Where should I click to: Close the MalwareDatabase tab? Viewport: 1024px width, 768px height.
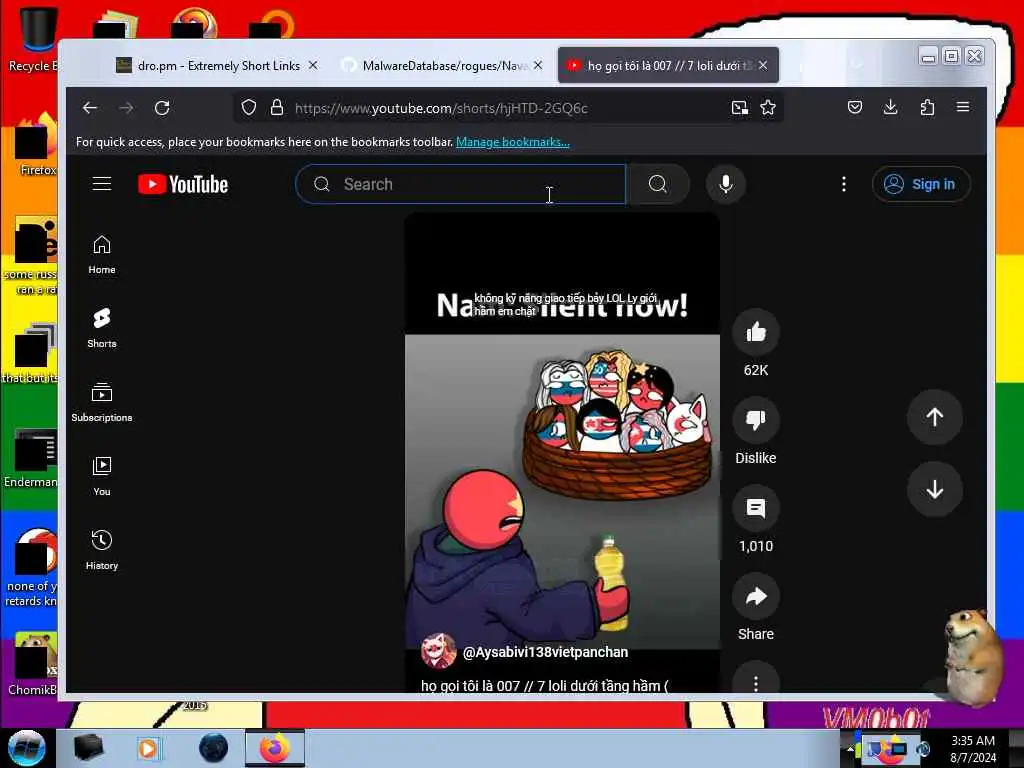pyautogui.click(x=537, y=65)
